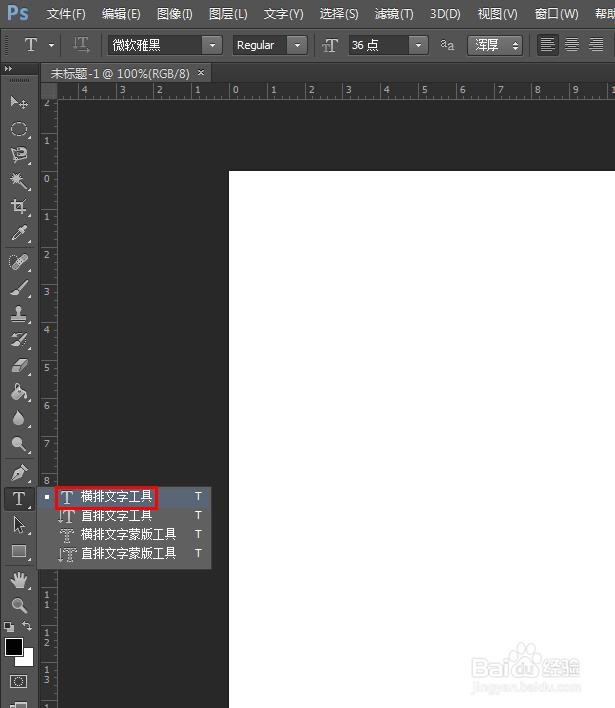Select the Paint Bucket tool
This screenshot has height=708, width=615.
click(19, 392)
